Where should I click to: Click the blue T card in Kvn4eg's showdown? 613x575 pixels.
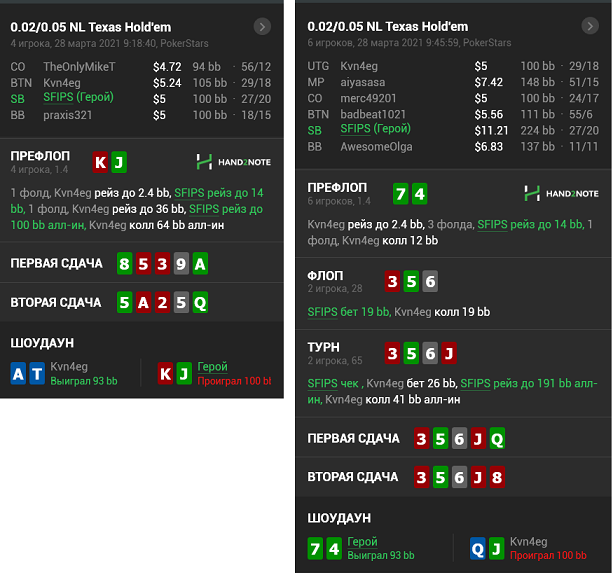tap(37, 374)
